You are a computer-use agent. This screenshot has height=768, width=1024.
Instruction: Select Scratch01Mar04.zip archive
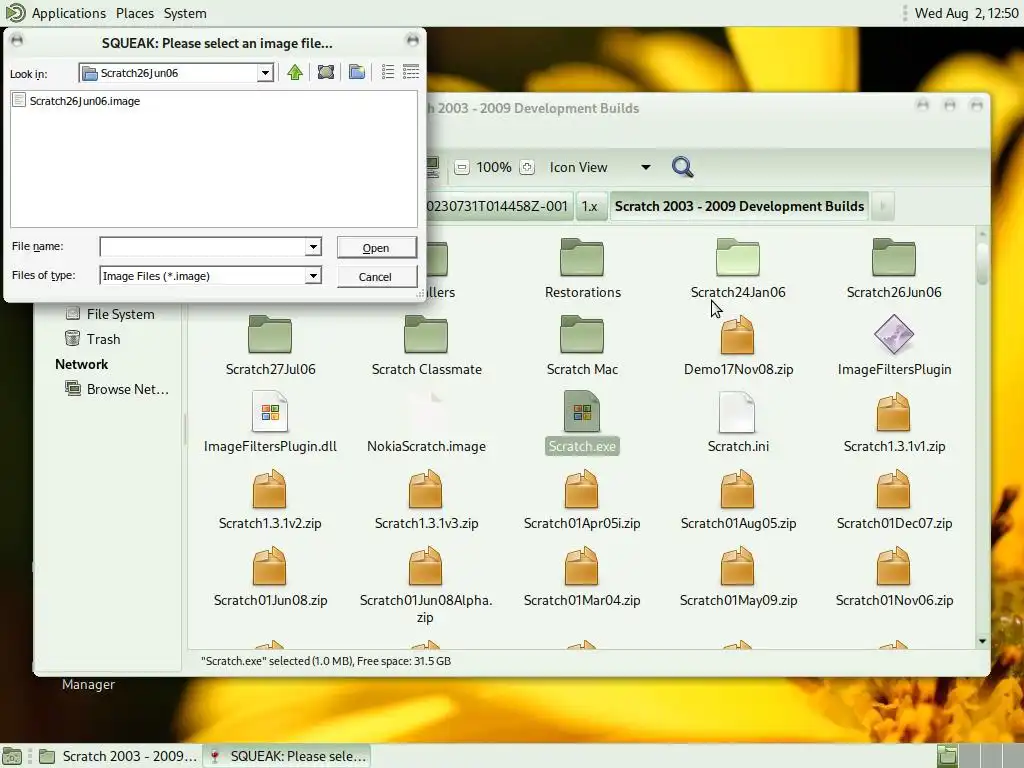tap(582, 576)
